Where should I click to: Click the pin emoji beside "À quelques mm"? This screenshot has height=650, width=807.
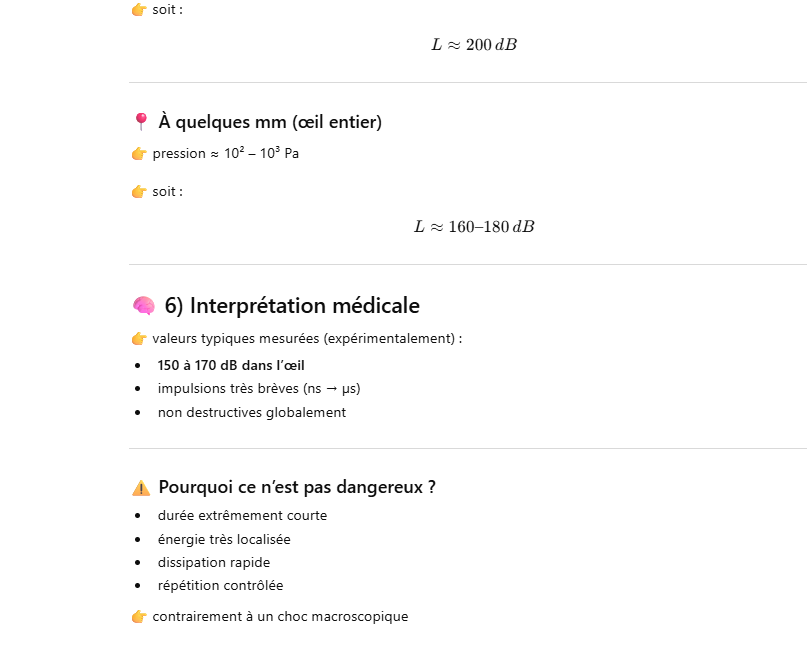click(140, 122)
